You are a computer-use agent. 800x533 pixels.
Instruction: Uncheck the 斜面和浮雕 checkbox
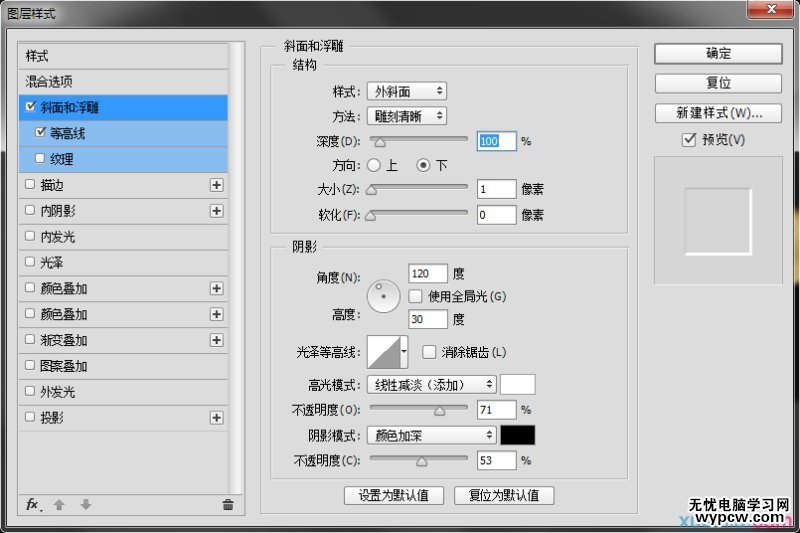tap(30, 106)
